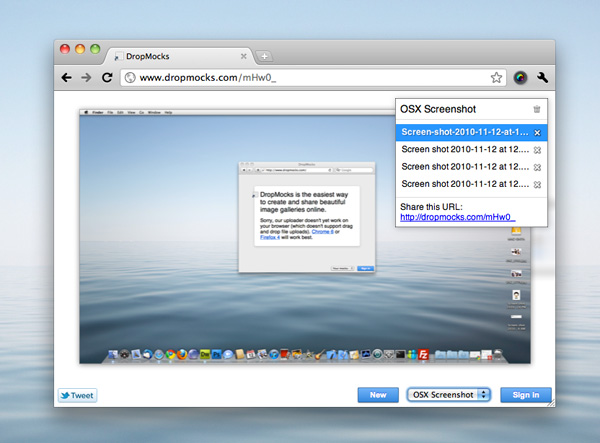Close the DropMocks tab
The width and height of the screenshot is (600, 443).
[243, 56]
